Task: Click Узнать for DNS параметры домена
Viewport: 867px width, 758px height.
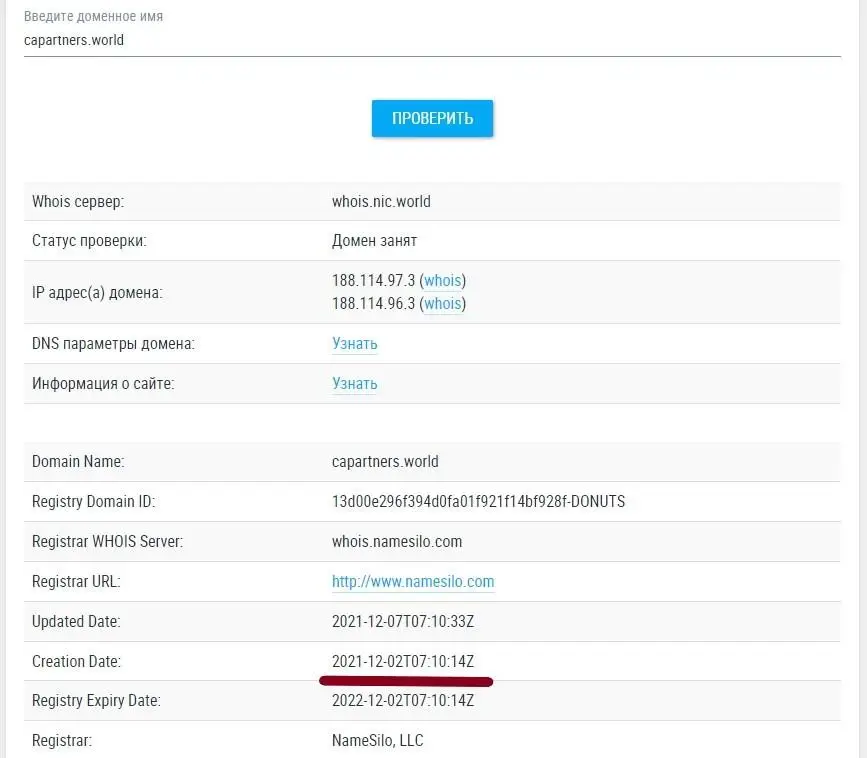Action: coord(354,344)
